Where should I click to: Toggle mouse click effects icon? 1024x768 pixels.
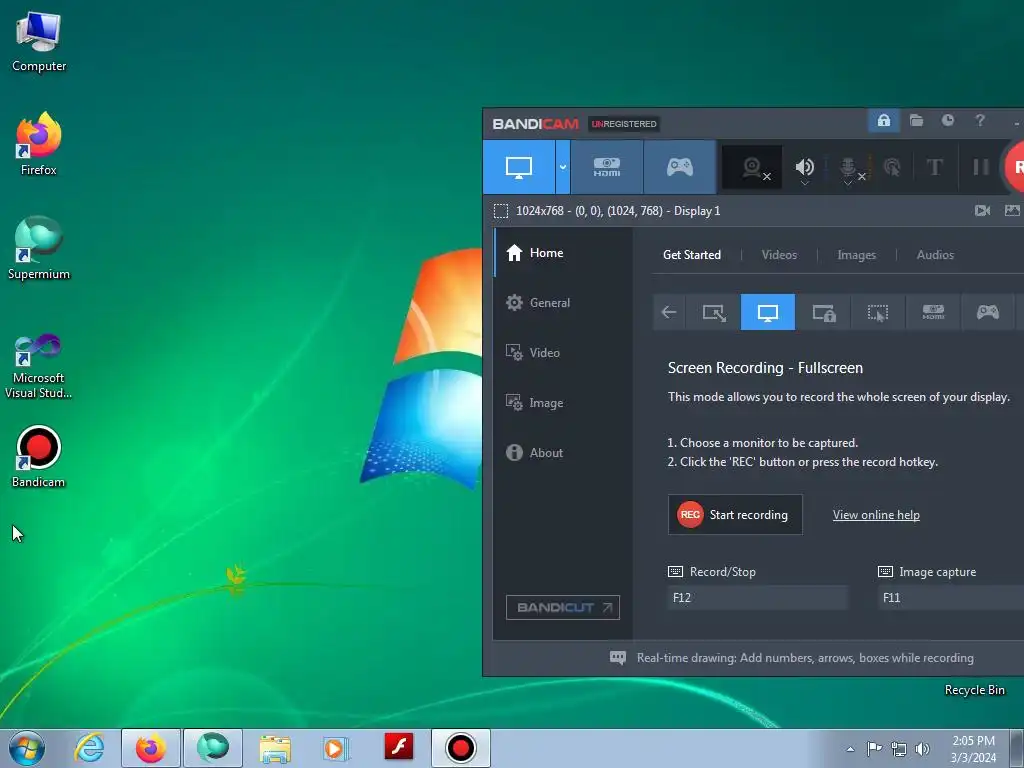pyautogui.click(x=891, y=167)
